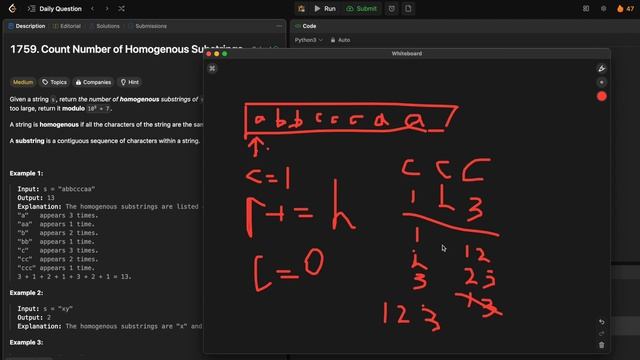Image resolution: width=640 pixels, height=360 pixels.
Task: Start the timer alarm clock icon
Action: (391, 9)
